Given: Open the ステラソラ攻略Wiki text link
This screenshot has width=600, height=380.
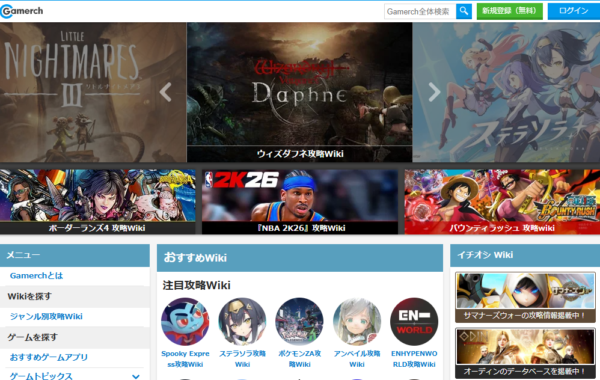Looking at the screenshot, I should click(x=242, y=359).
